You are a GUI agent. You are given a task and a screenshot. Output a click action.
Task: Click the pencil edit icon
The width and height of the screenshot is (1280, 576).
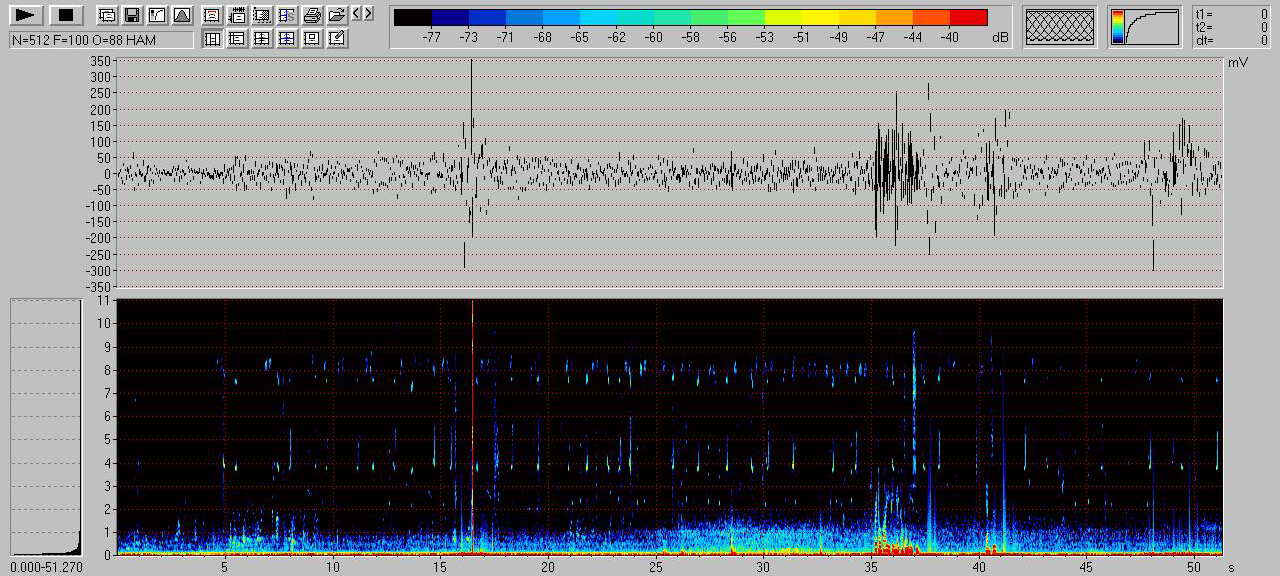[x=337, y=39]
